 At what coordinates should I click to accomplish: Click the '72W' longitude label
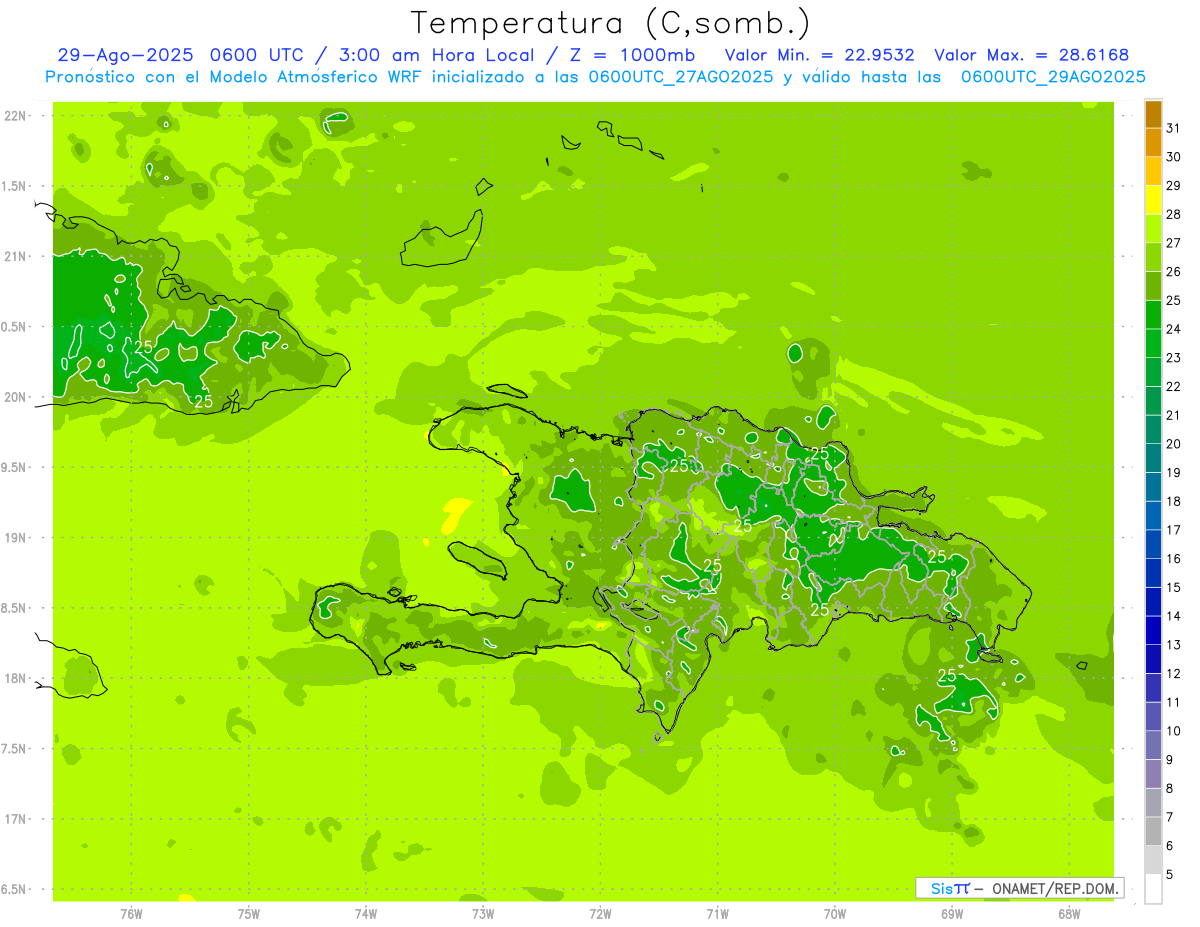tap(600, 913)
